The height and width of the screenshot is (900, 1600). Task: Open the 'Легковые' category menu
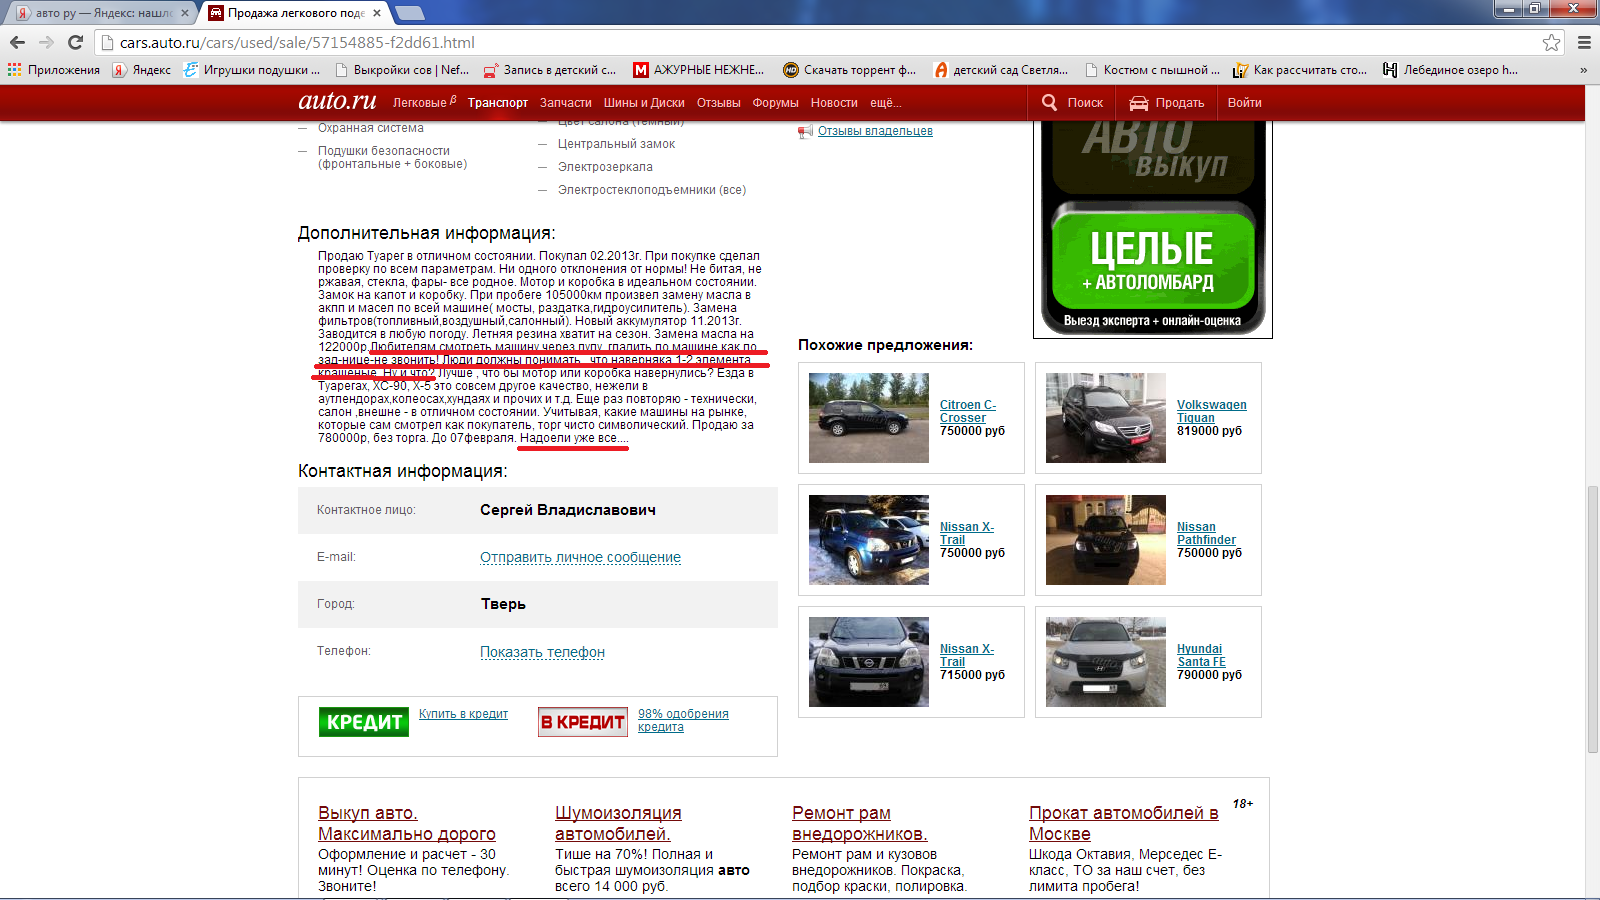pos(420,103)
